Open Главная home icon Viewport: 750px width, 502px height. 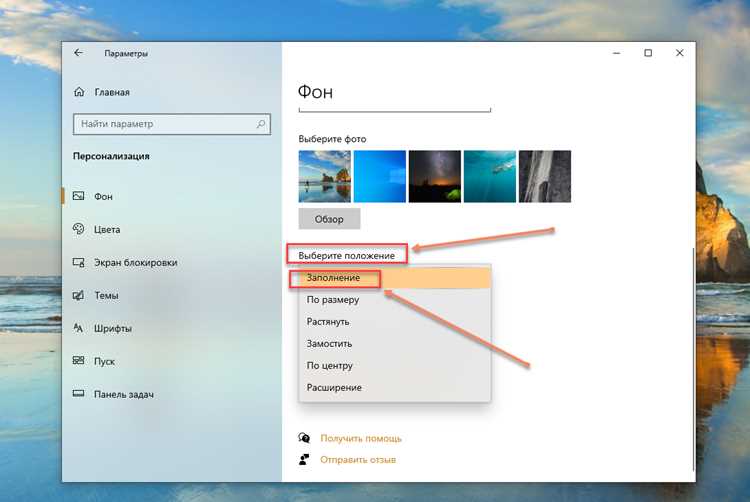[79, 92]
